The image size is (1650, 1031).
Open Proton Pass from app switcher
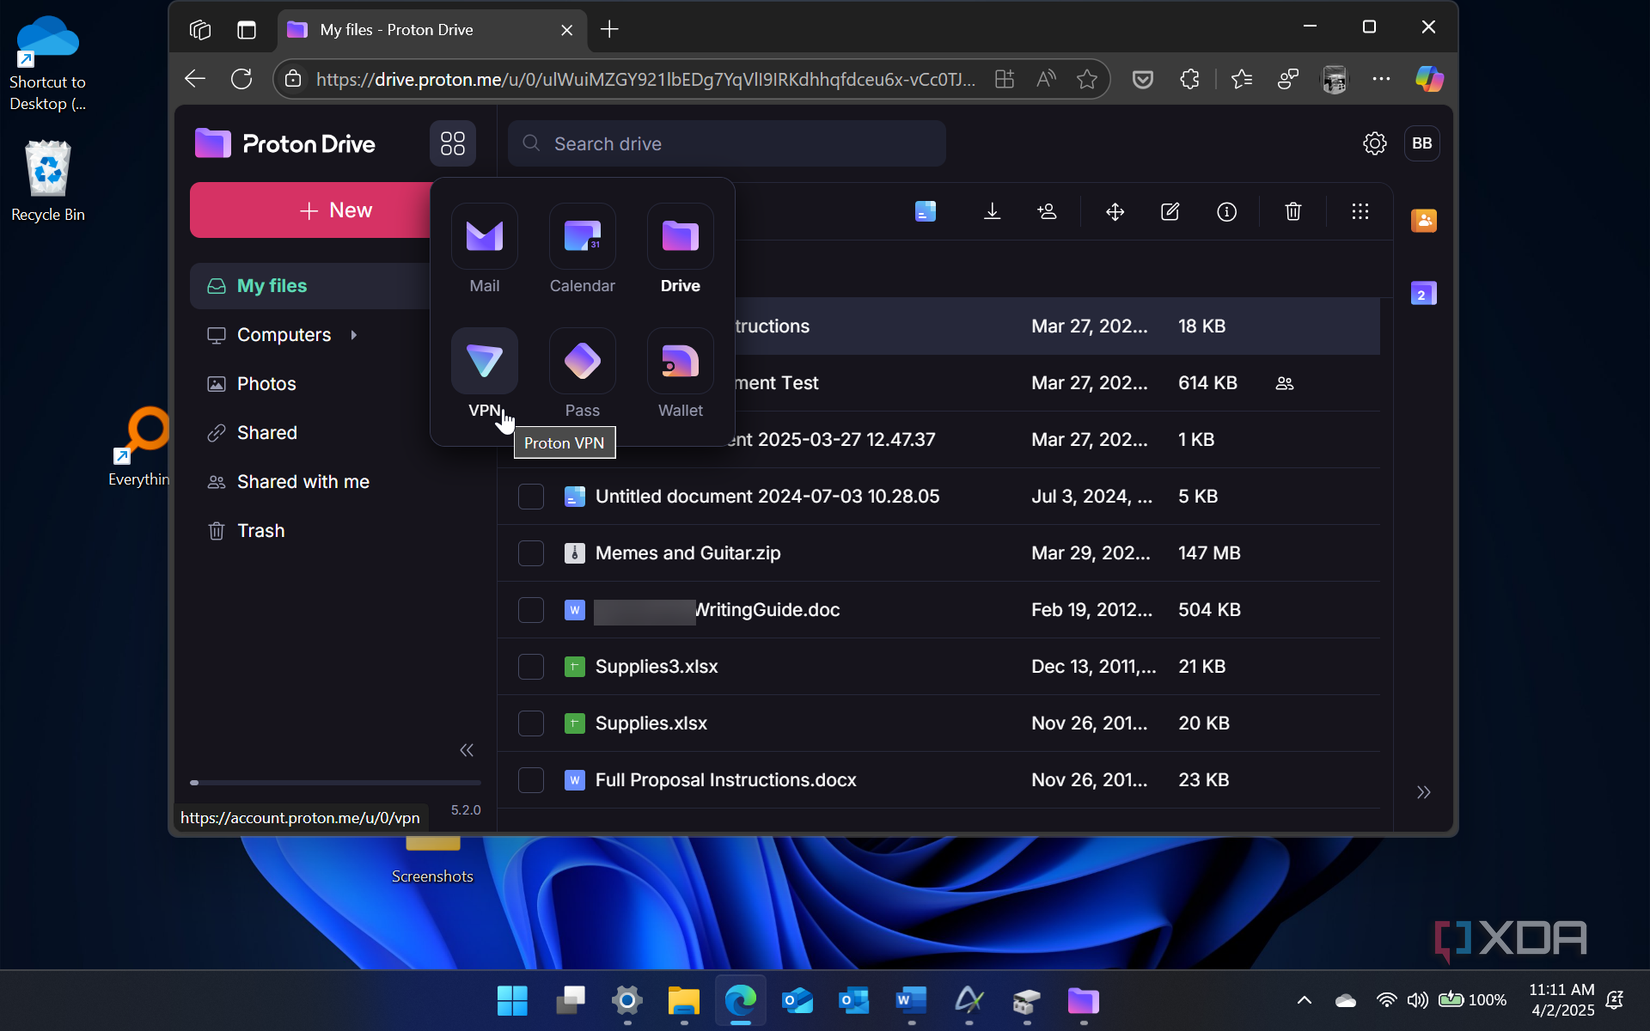click(x=582, y=373)
